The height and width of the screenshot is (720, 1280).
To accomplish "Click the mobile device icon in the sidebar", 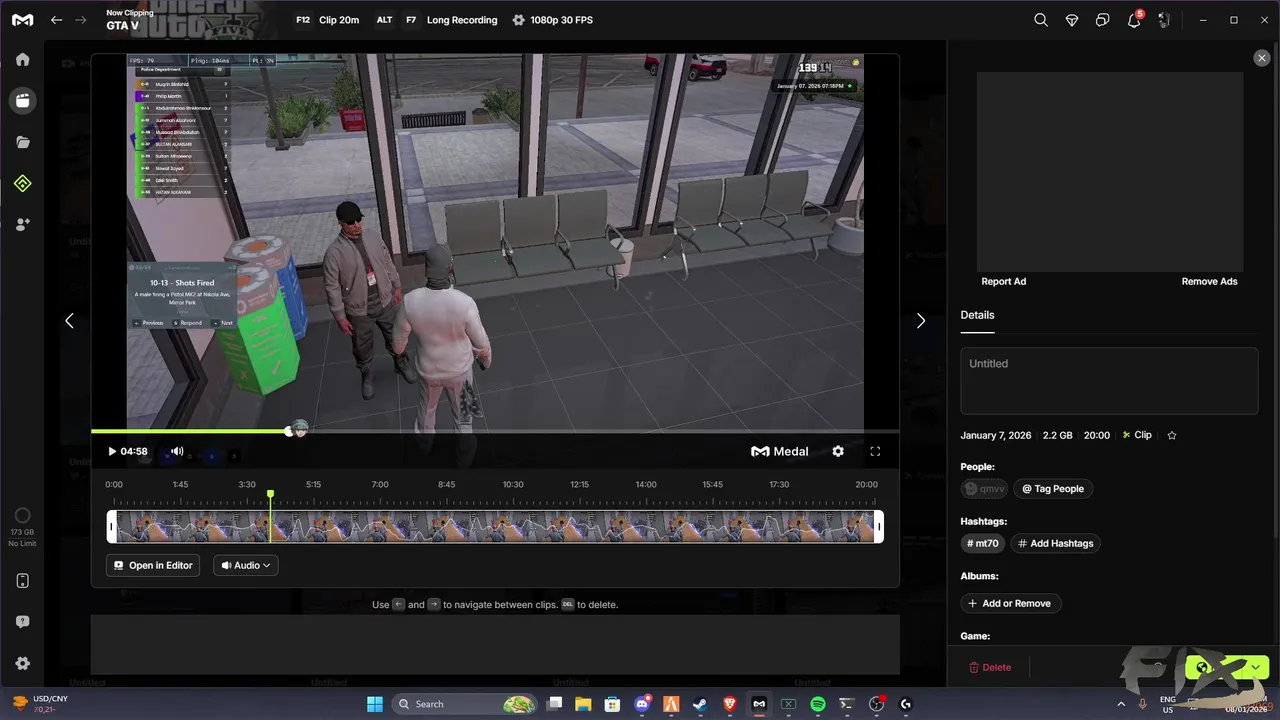I will (22, 581).
